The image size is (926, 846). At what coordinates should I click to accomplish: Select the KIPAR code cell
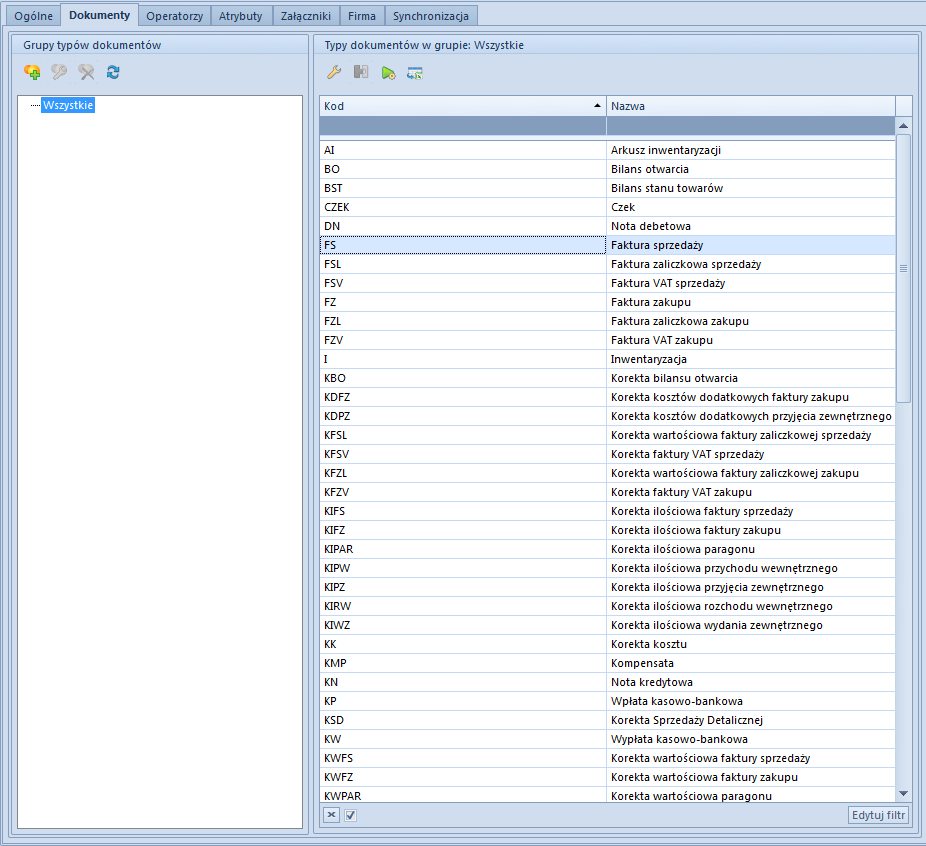coord(462,549)
